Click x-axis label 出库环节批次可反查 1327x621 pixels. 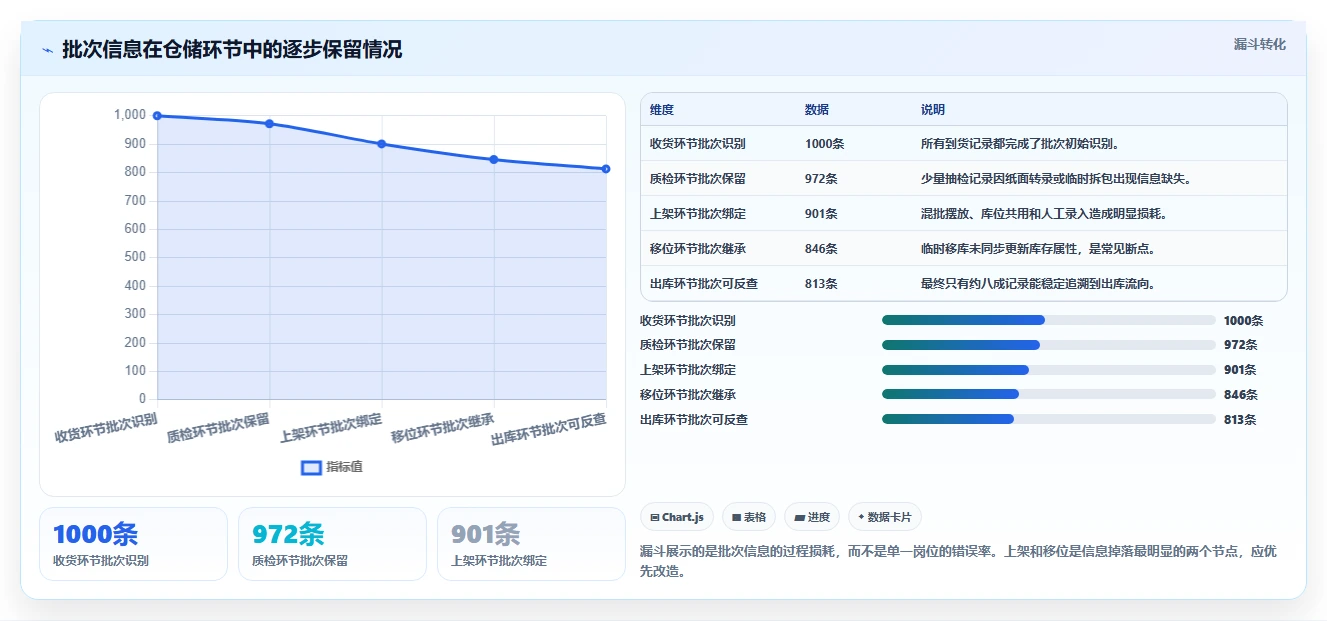(x=549, y=430)
